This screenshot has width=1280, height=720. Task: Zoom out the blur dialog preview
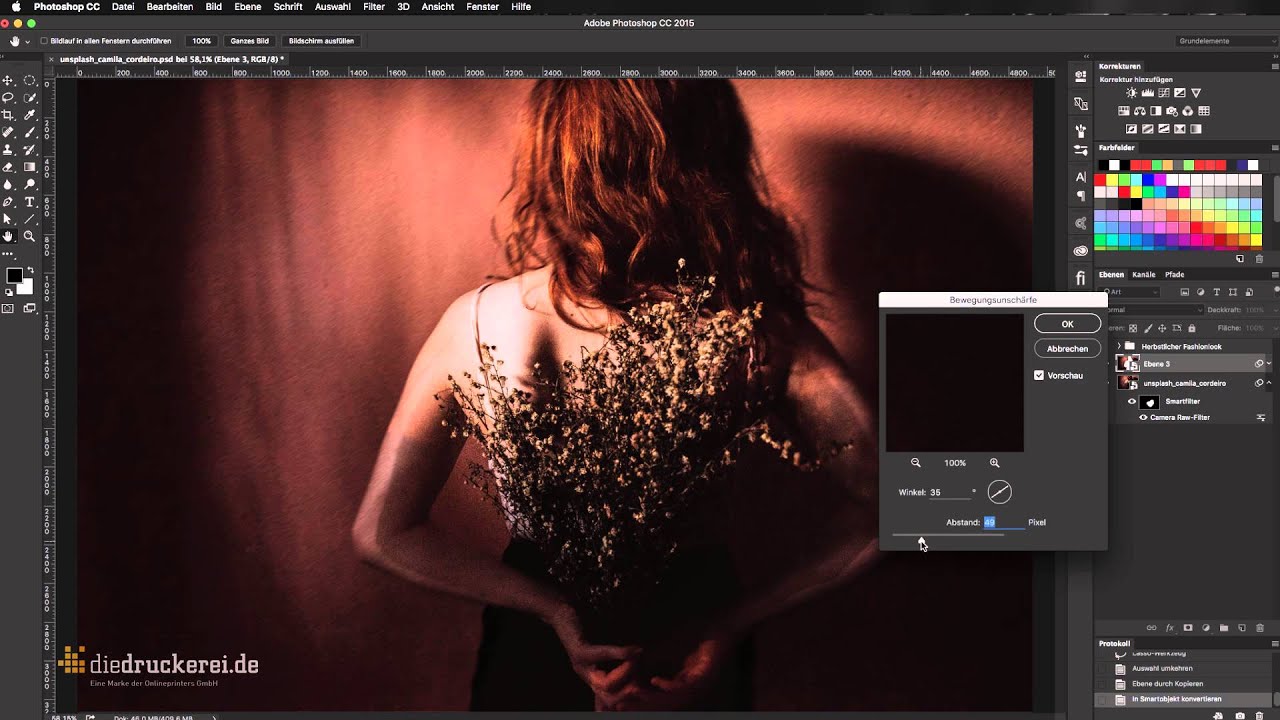click(915, 463)
